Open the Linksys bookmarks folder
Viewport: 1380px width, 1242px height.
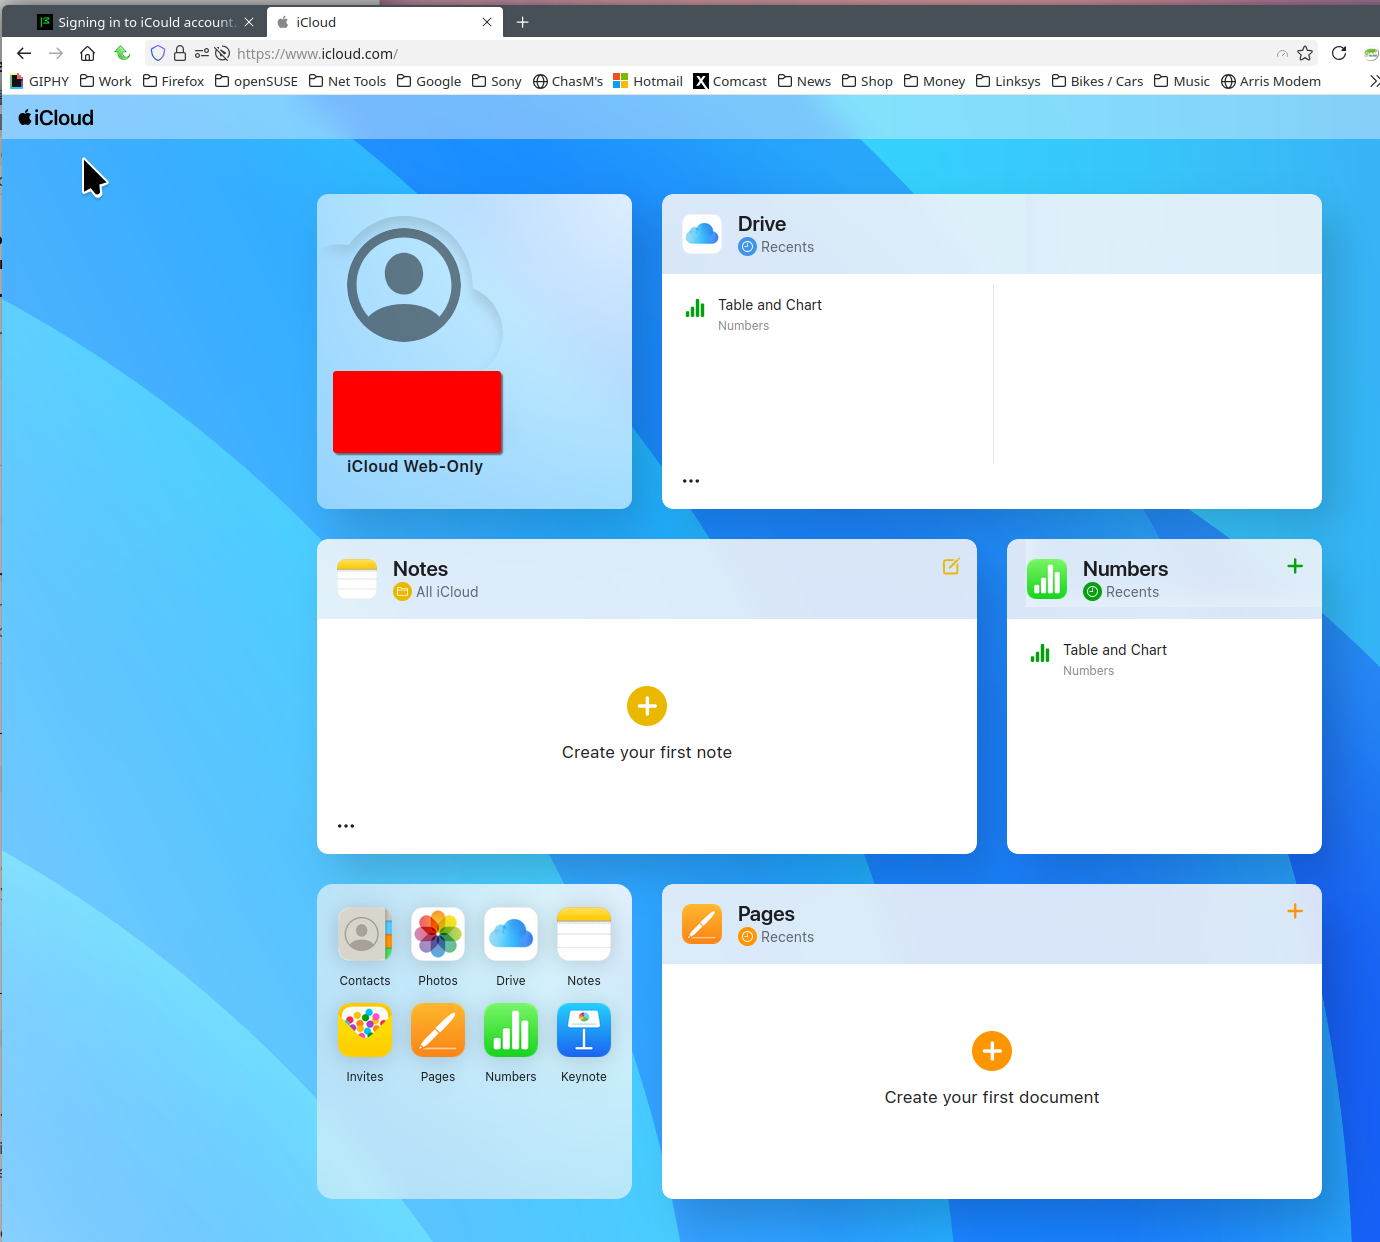pyautogui.click(x=1008, y=81)
